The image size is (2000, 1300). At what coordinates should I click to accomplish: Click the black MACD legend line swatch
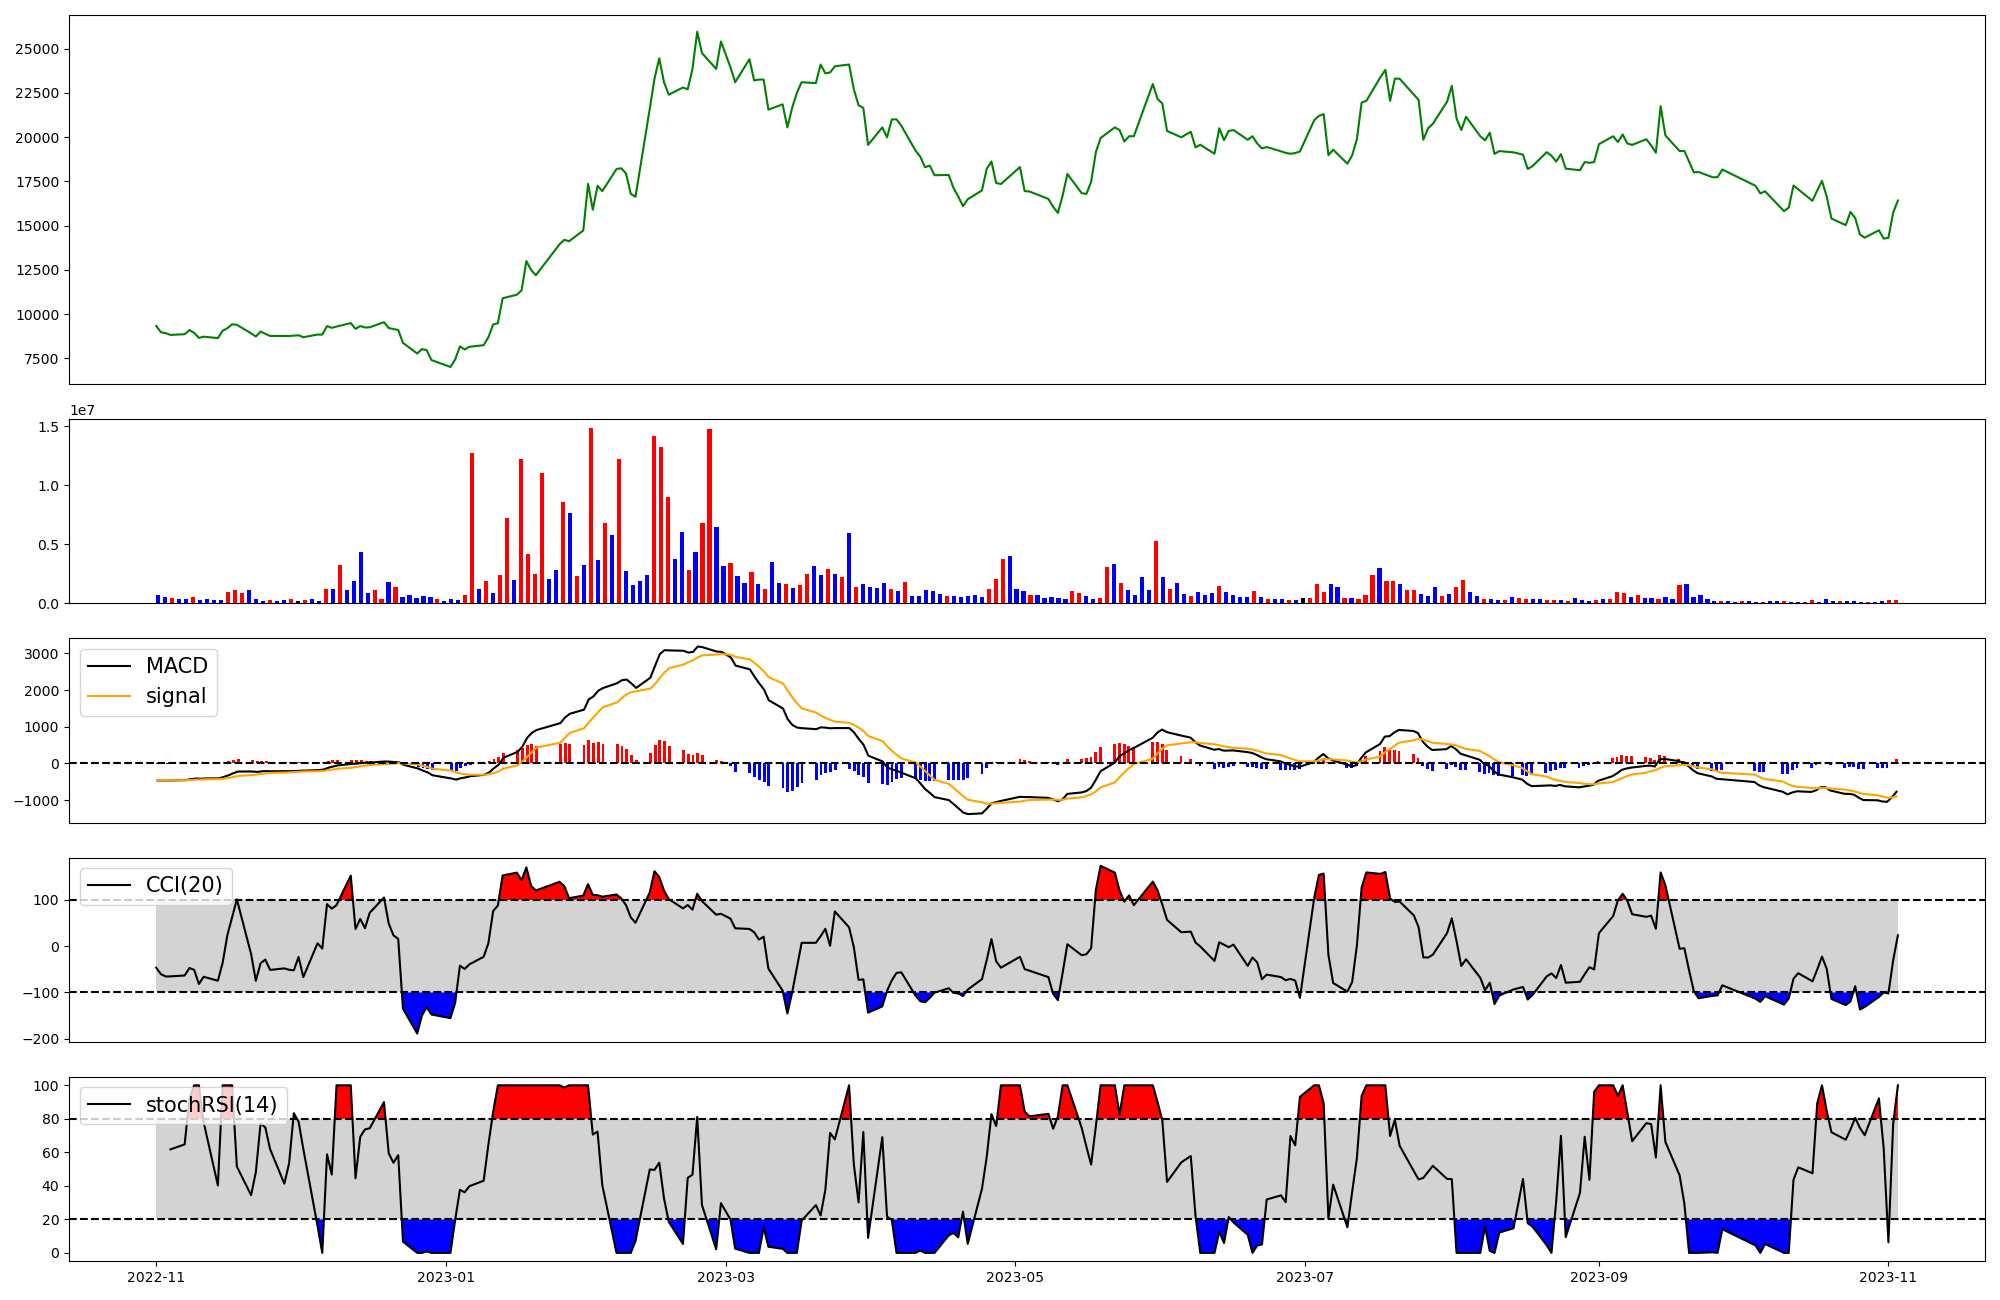point(109,666)
